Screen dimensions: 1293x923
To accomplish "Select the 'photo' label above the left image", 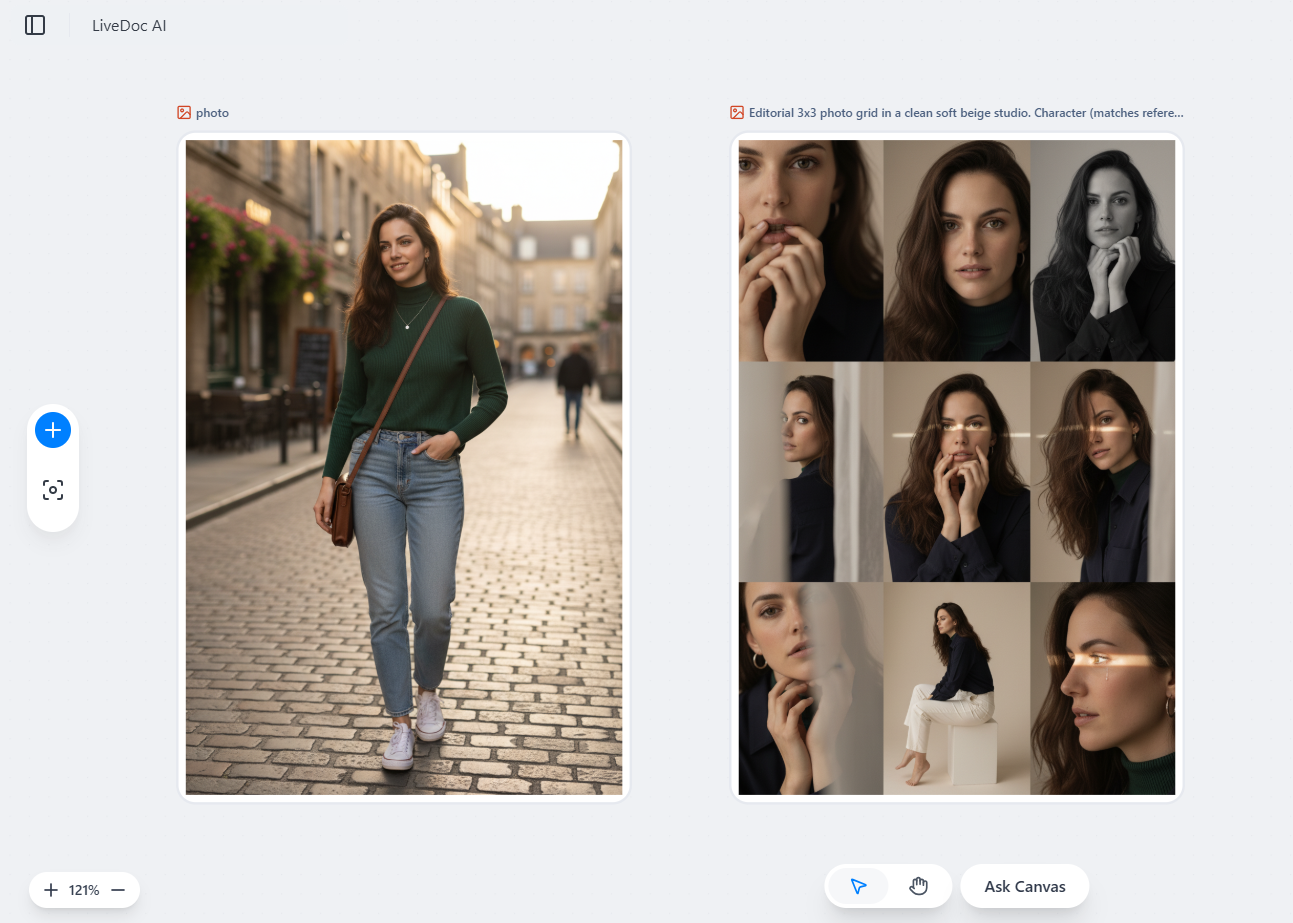I will (212, 112).
